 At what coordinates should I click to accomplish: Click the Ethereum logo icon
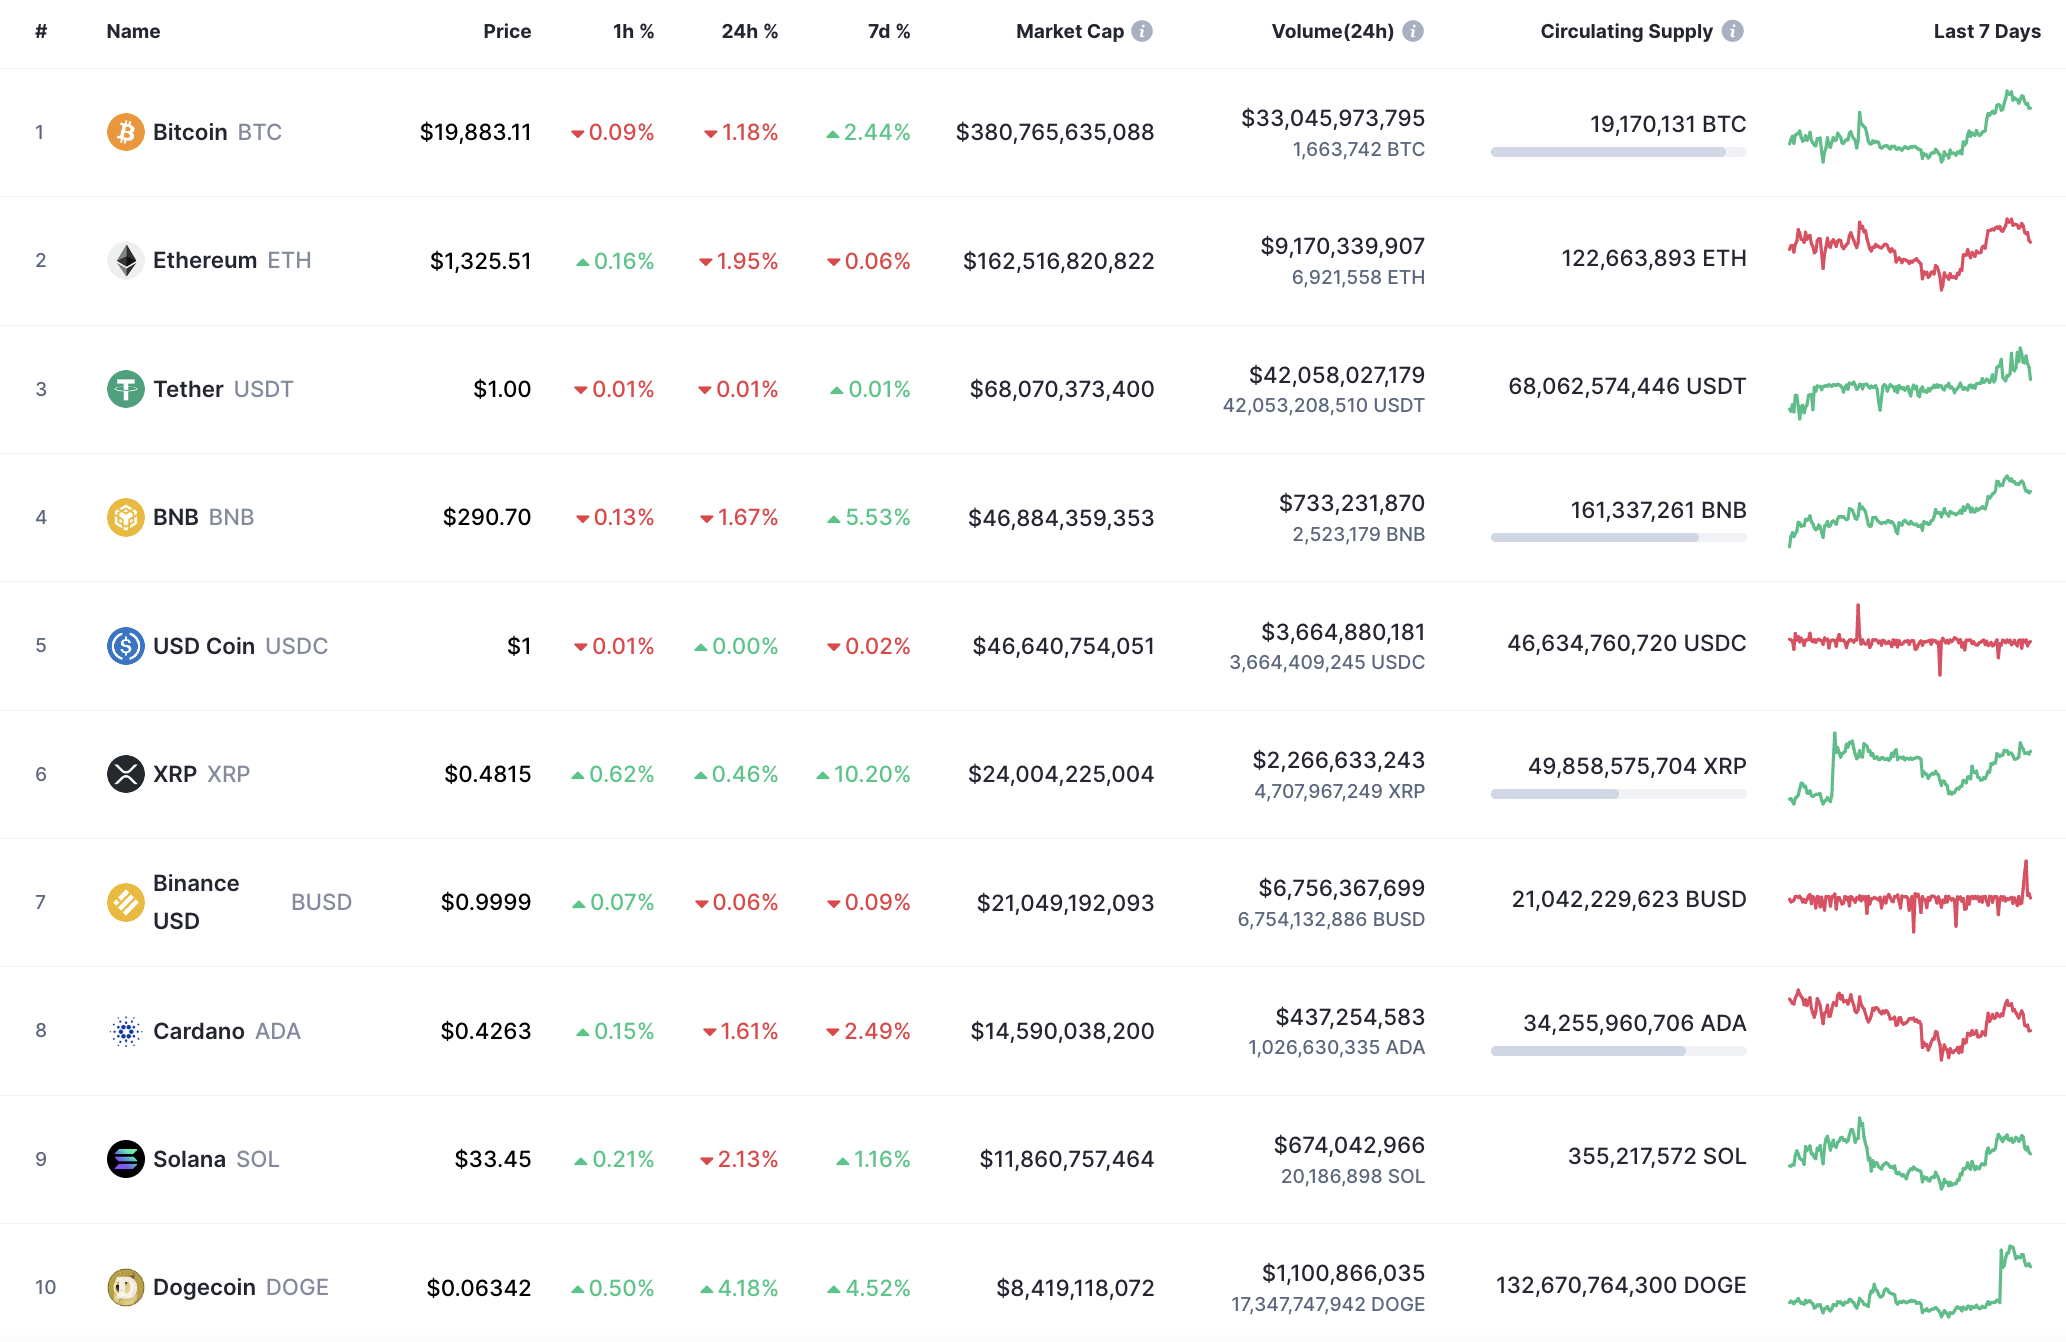click(124, 260)
